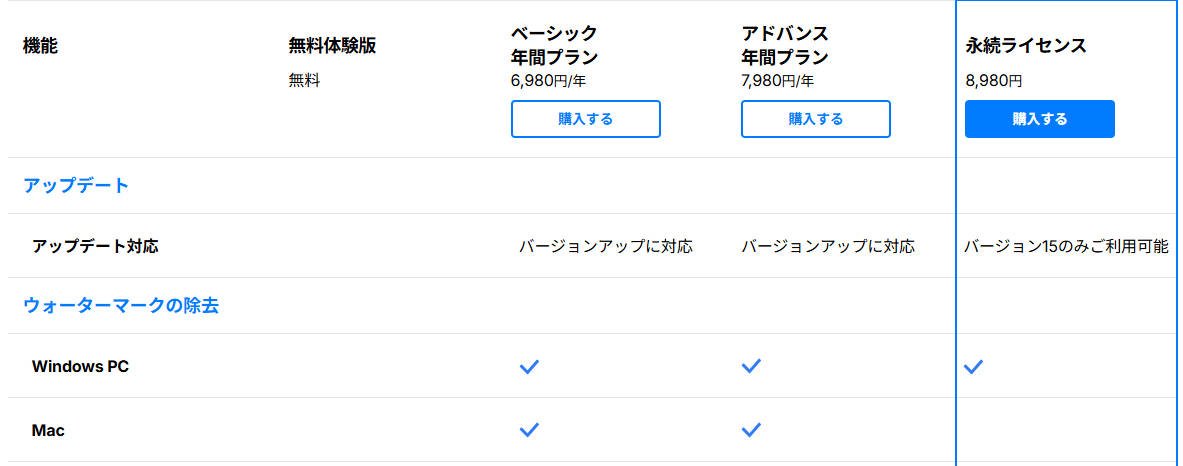Open the ウォーターマークの除去 section heading
Viewport: 1183px width, 466px height.
tap(121, 305)
